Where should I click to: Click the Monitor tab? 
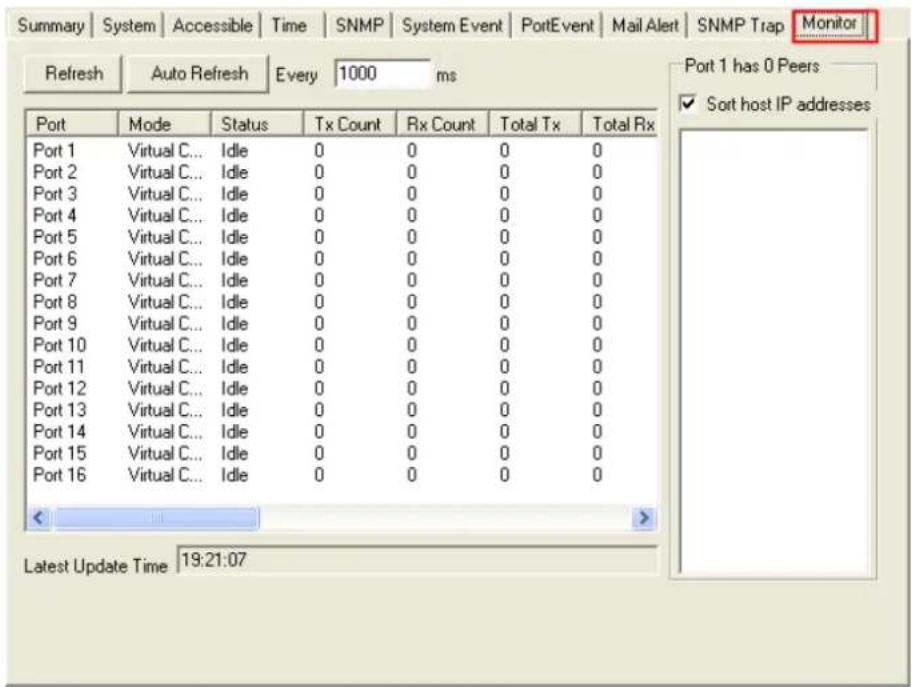(830, 24)
